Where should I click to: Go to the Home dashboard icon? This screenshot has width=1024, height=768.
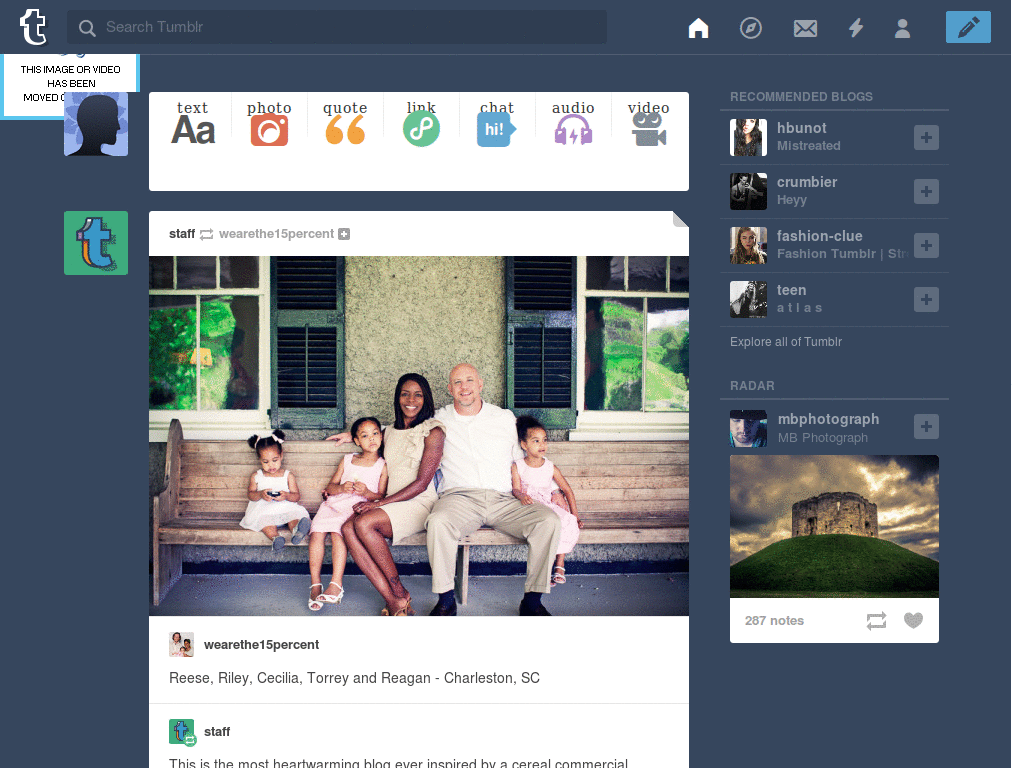(x=698, y=28)
